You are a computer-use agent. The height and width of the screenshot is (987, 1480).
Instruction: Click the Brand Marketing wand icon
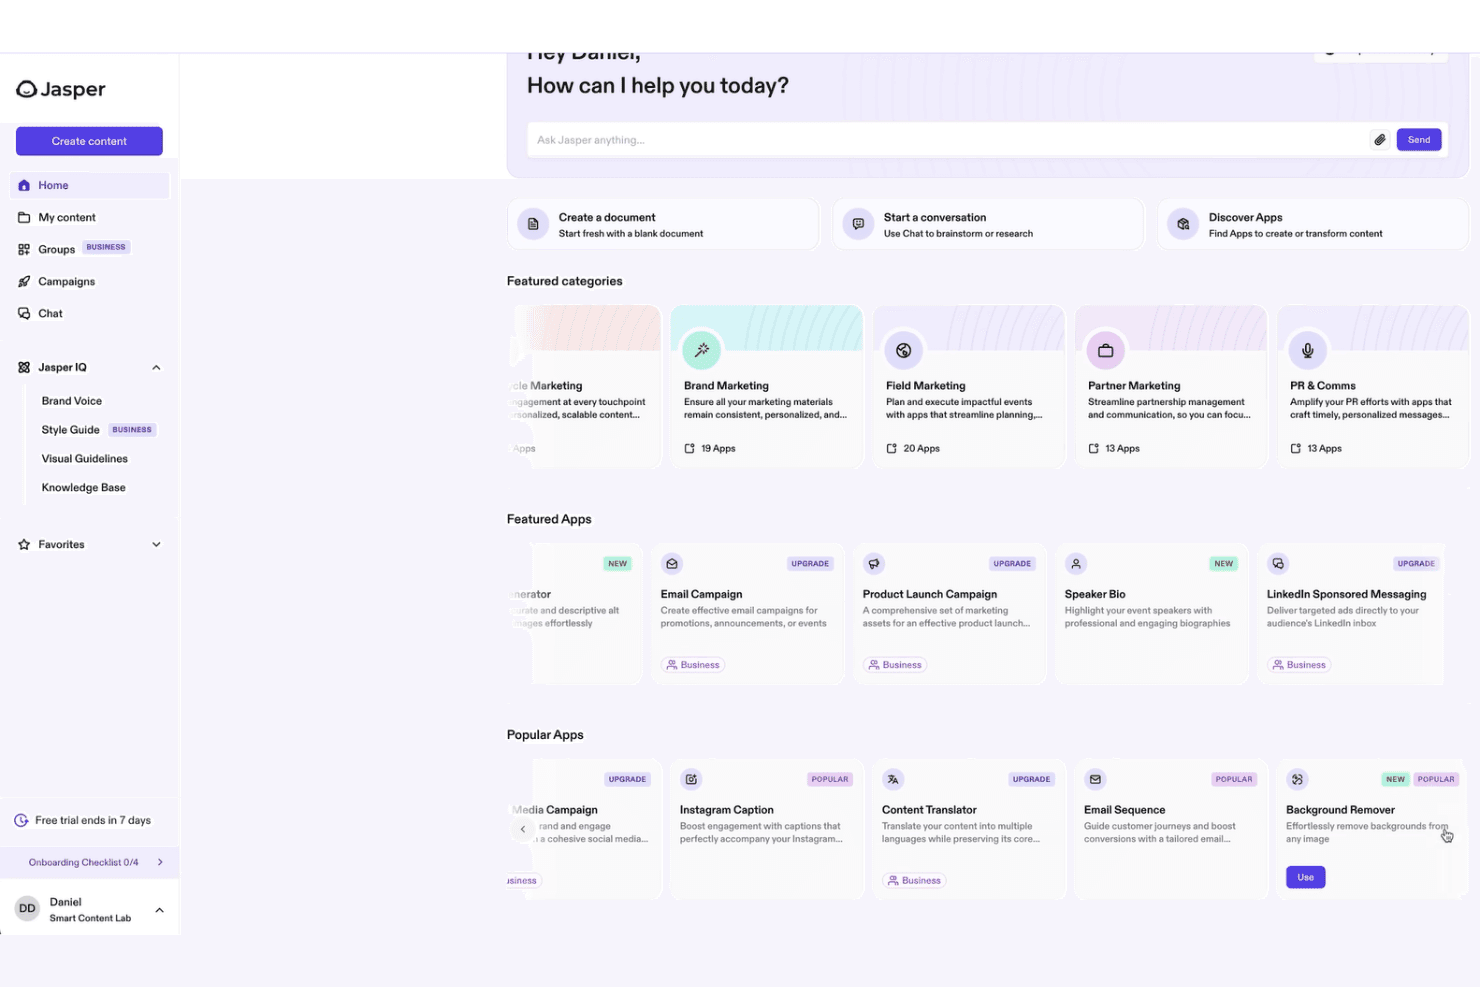(x=702, y=350)
